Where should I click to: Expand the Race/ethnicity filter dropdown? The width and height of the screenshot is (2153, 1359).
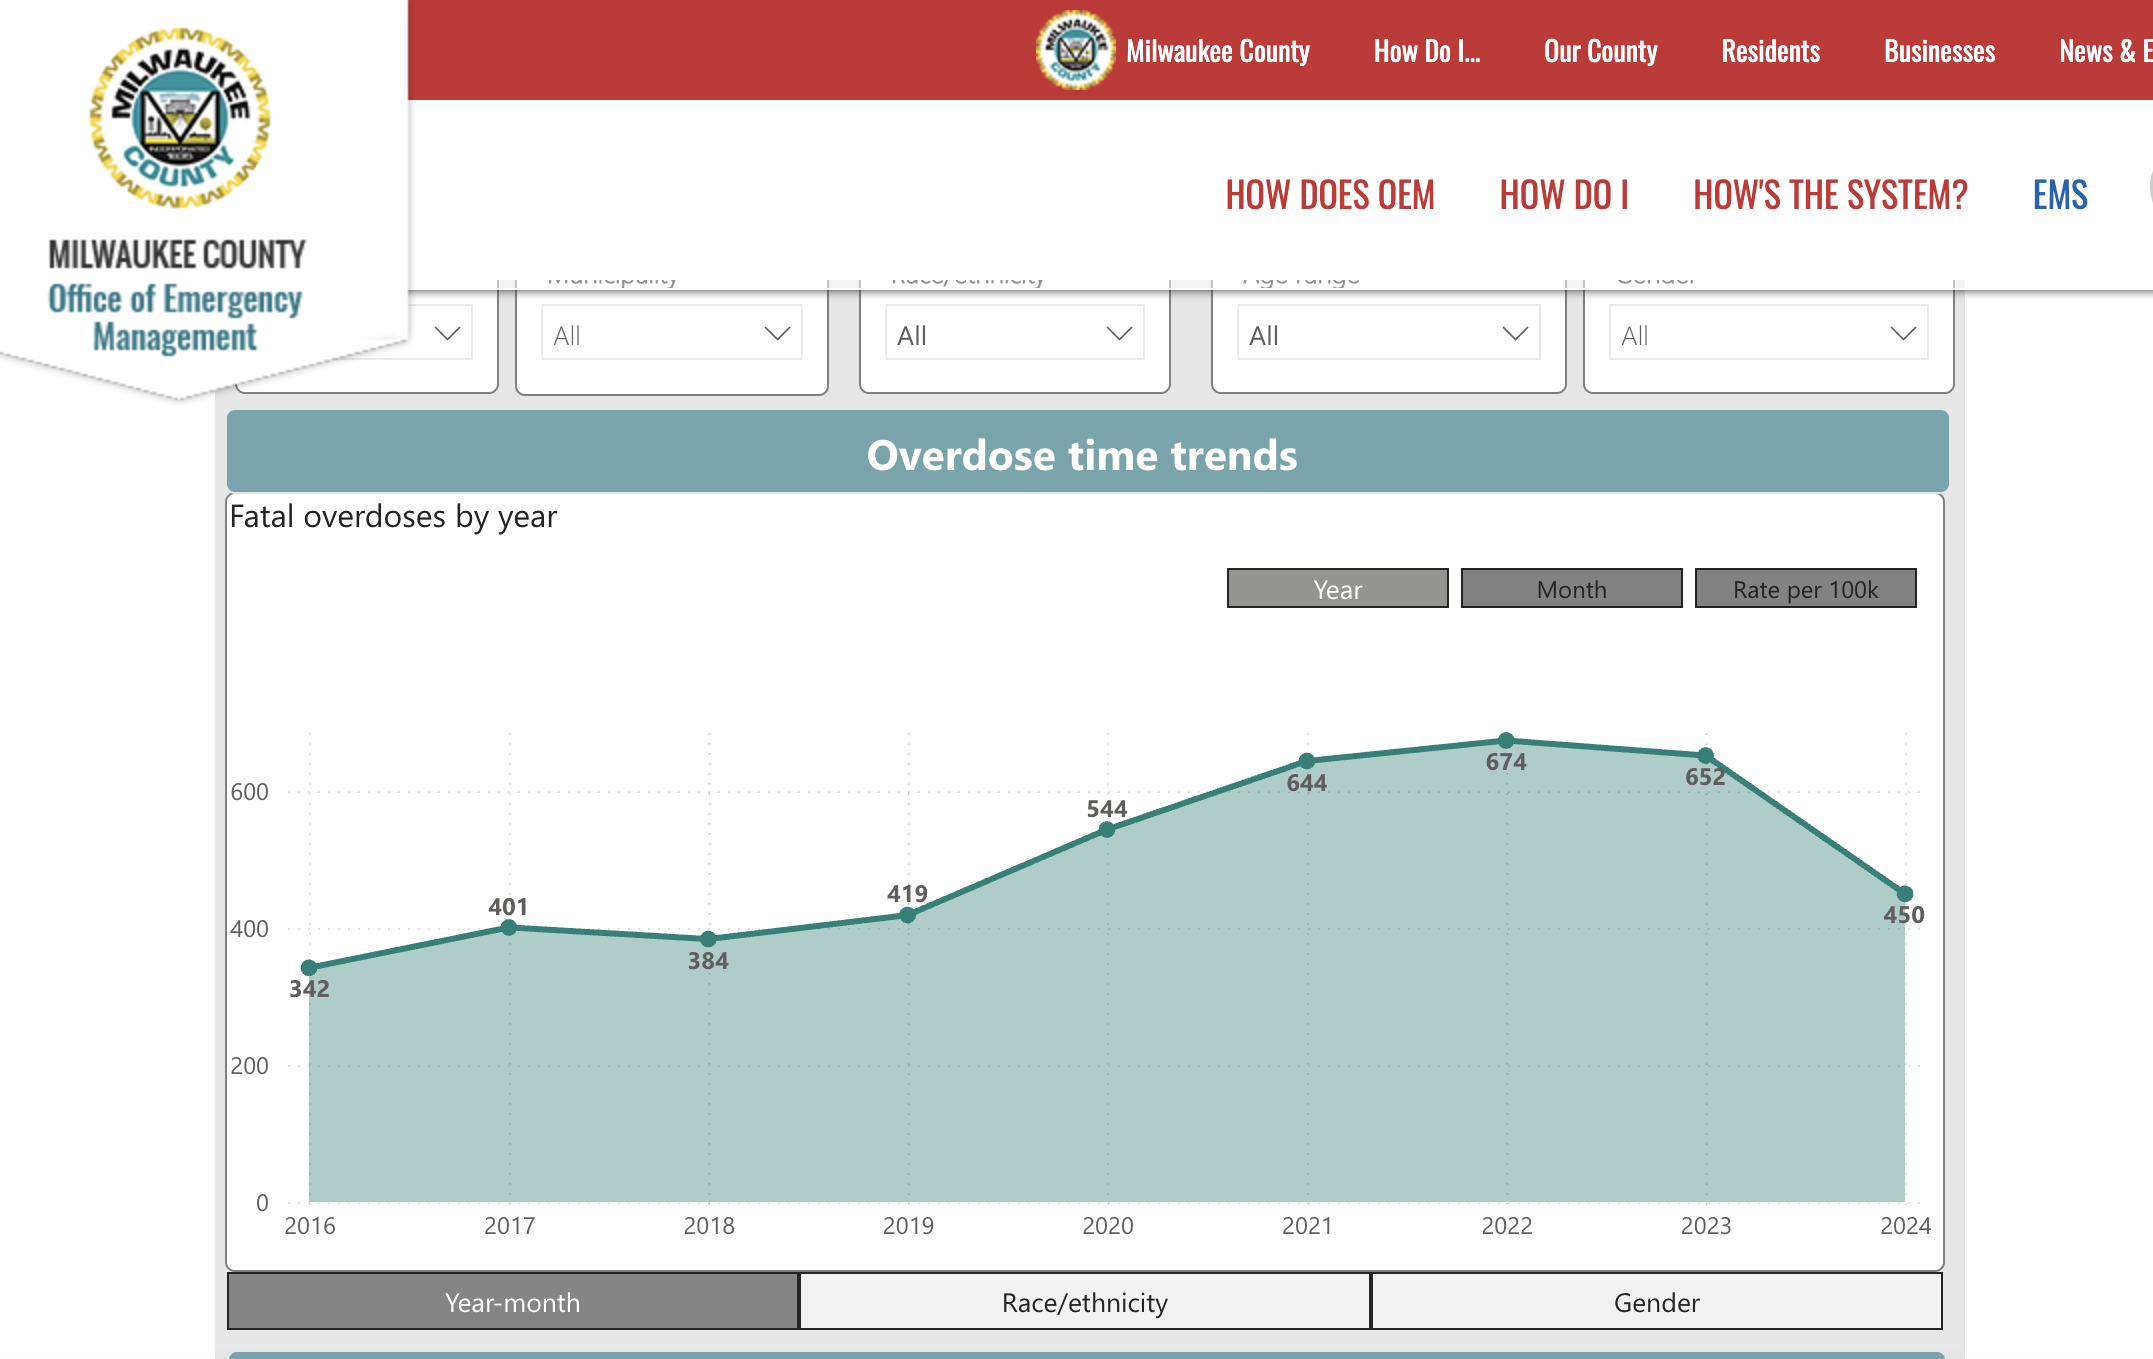1013,332
